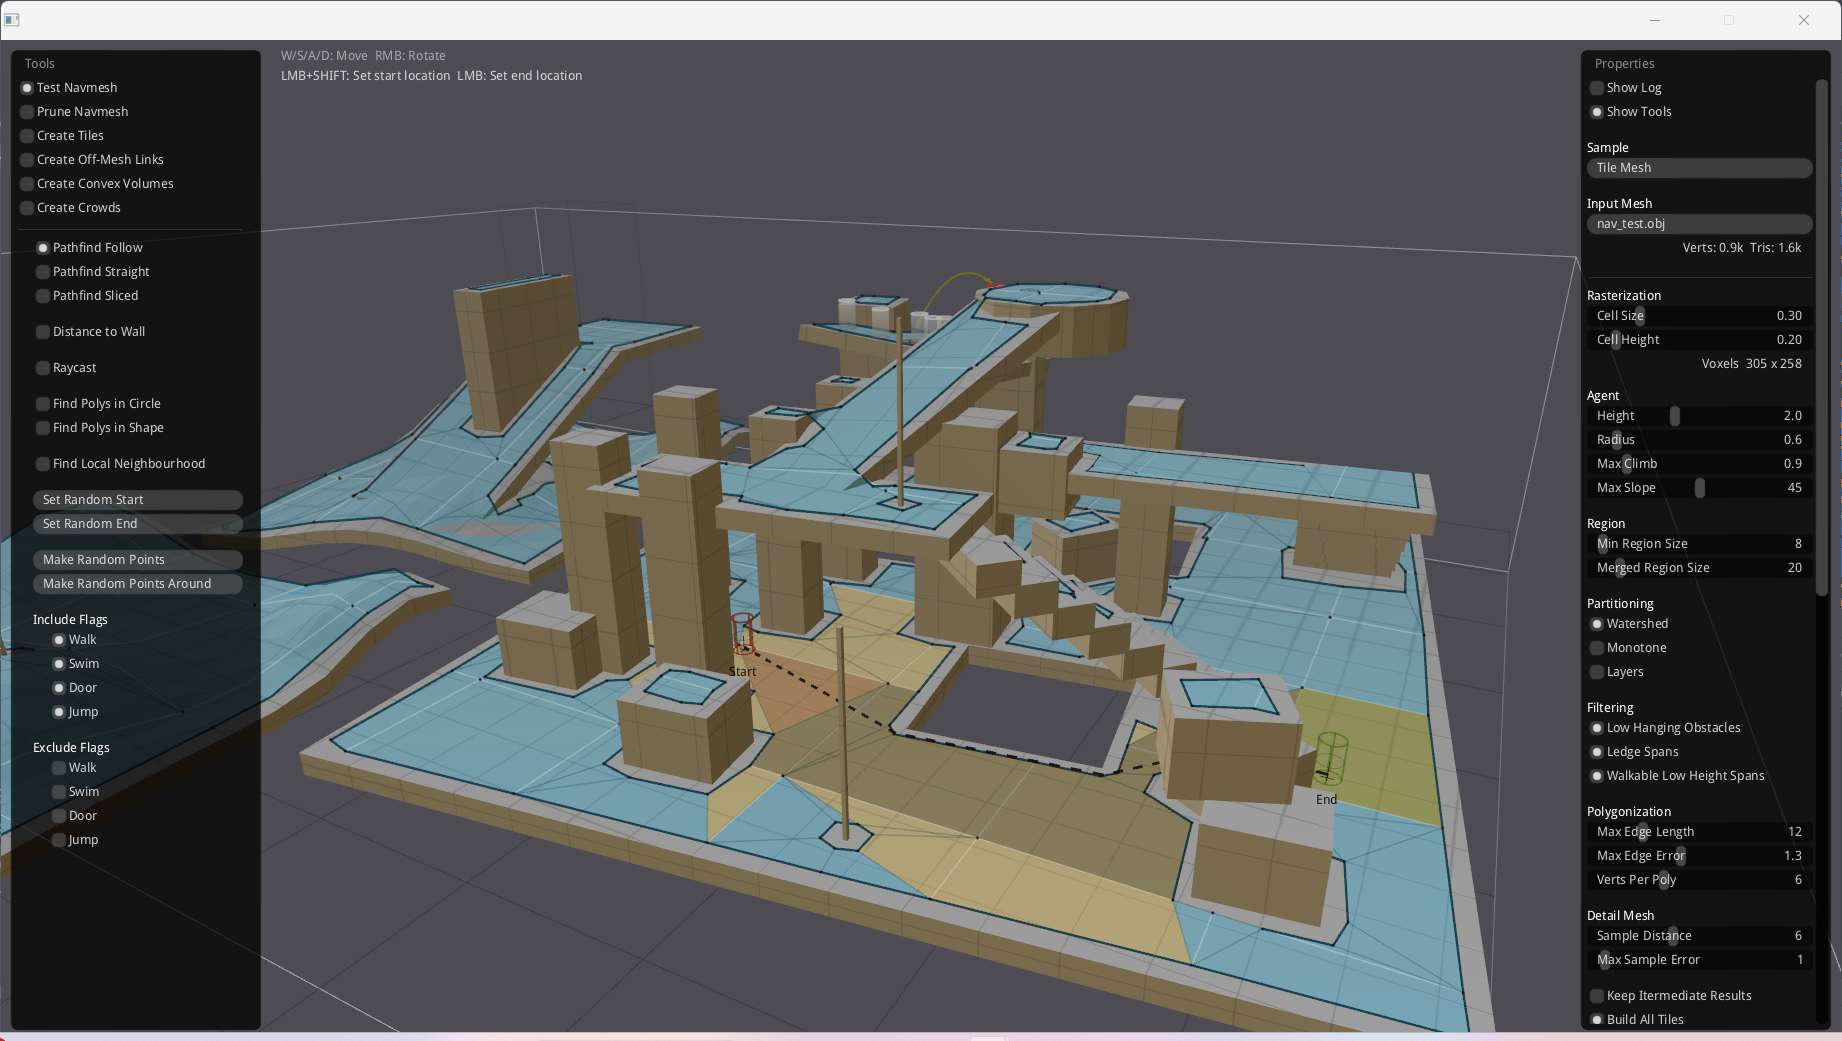Screen dimensions: 1842x1041
Task: Select the Prune Navmesh tool
Action: 75,112
